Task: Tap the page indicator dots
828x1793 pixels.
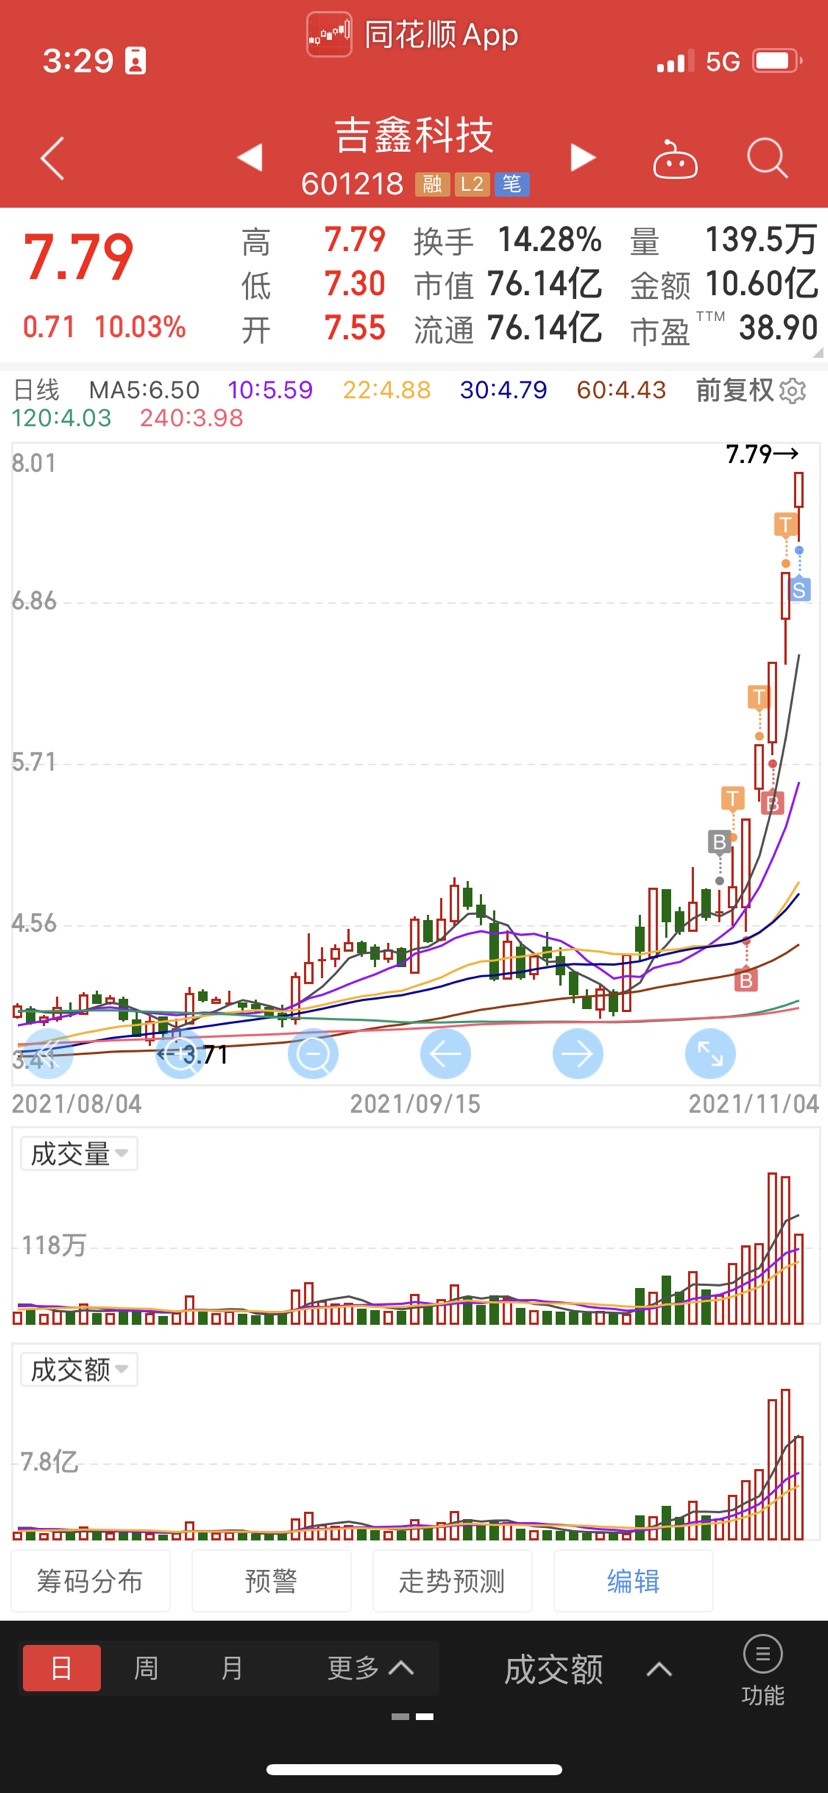Action: point(413,1716)
